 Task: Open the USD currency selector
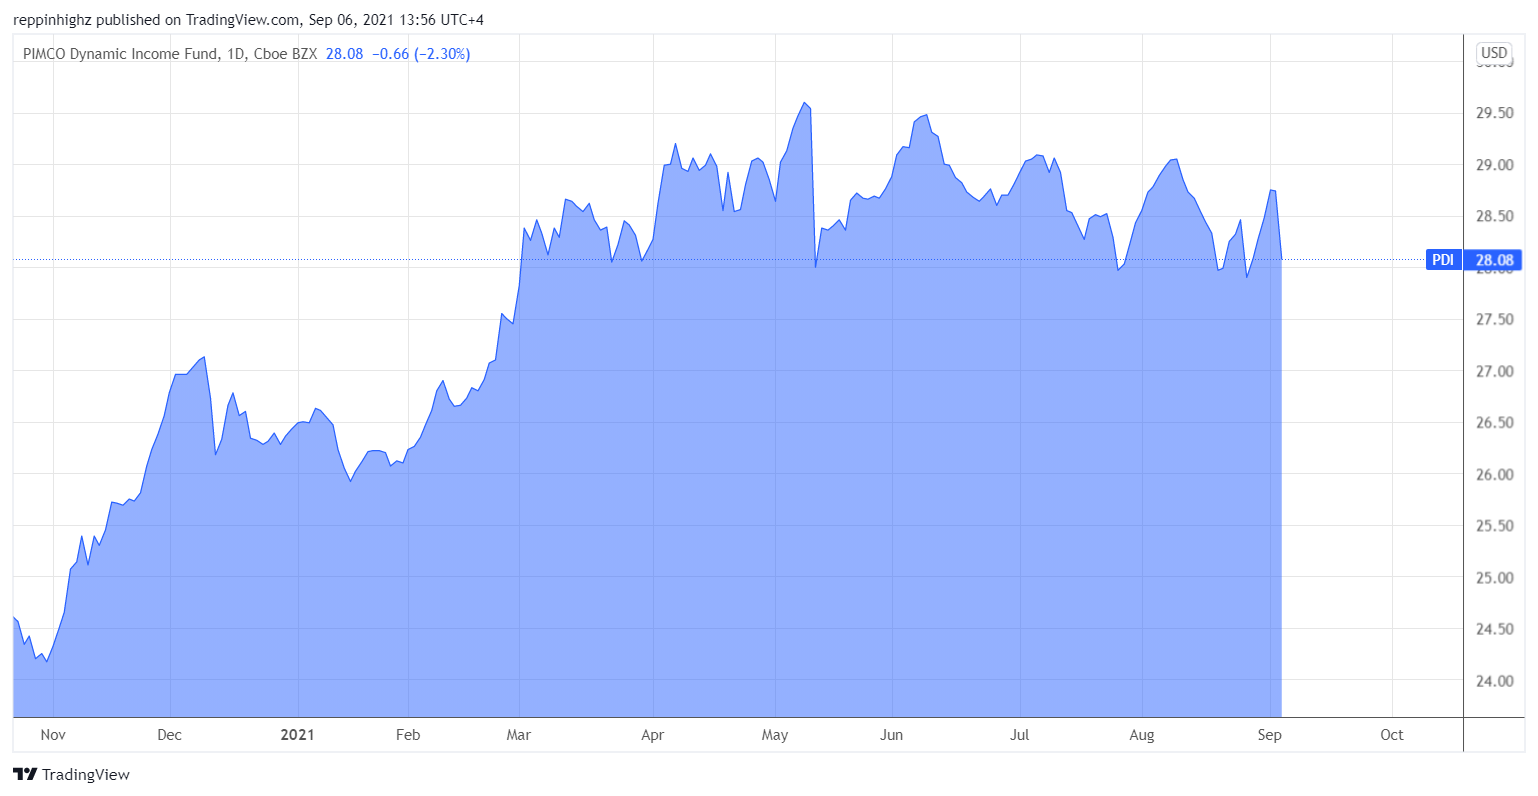coord(1494,53)
